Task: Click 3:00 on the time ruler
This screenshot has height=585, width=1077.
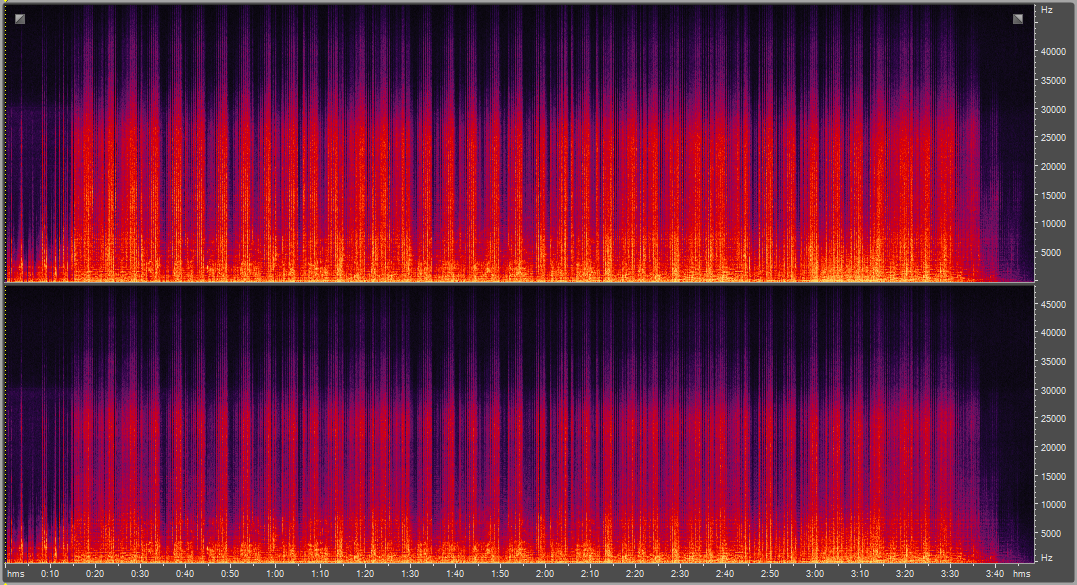Action: [815, 574]
